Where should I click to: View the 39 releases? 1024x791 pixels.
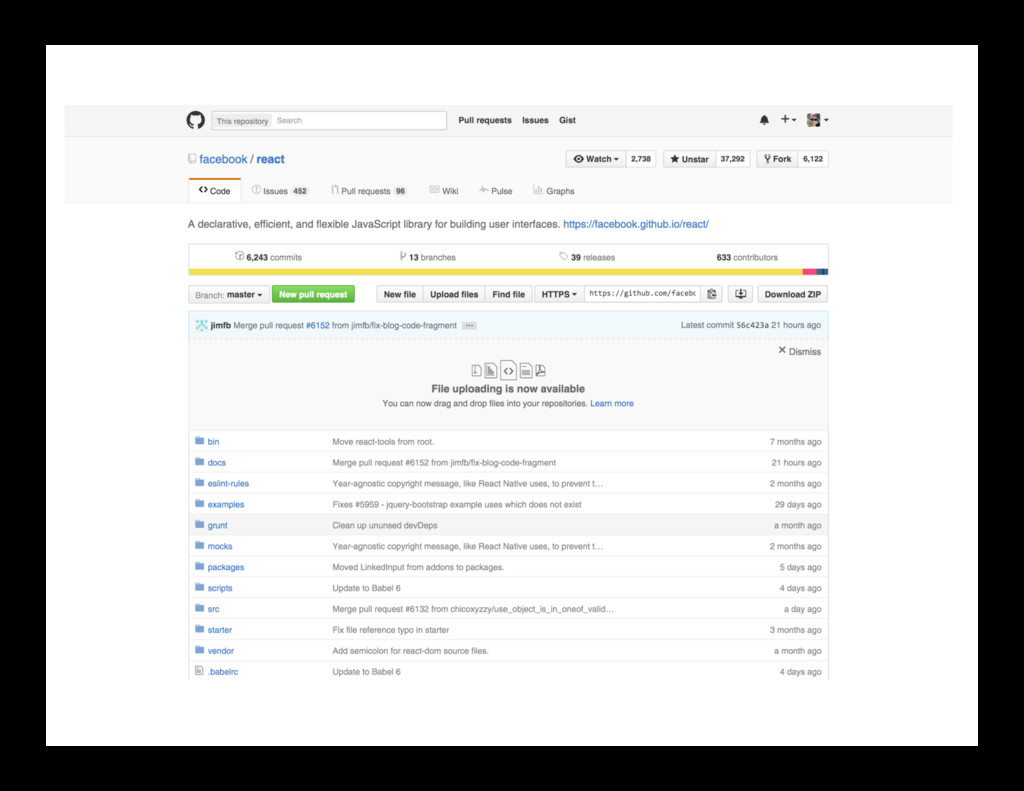click(586, 257)
